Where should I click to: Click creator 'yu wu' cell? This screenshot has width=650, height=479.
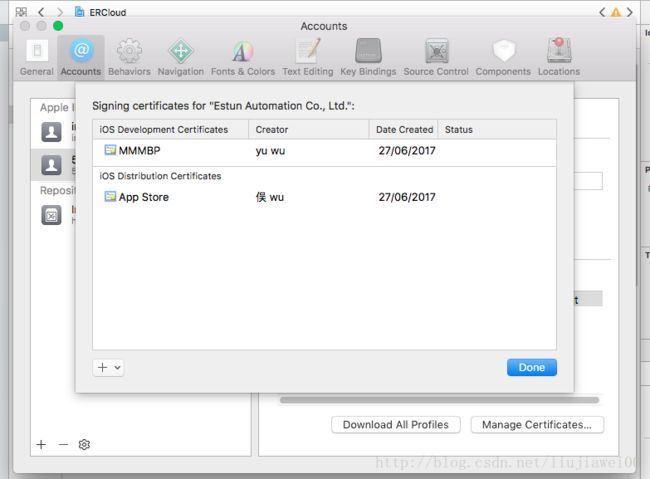(x=270, y=151)
